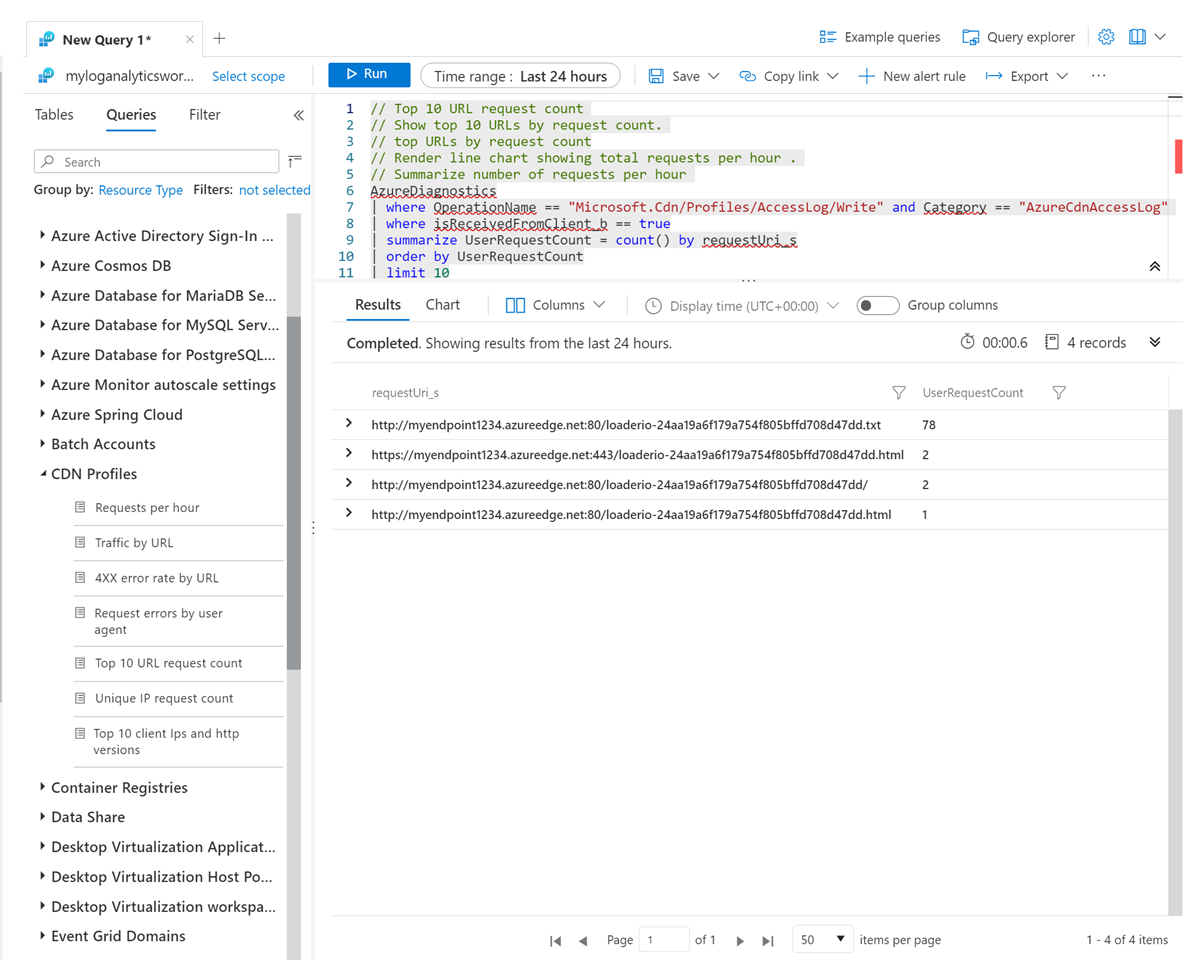Expand the https 443 html row
This screenshot has height=960, width=1200.
click(x=349, y=454)
